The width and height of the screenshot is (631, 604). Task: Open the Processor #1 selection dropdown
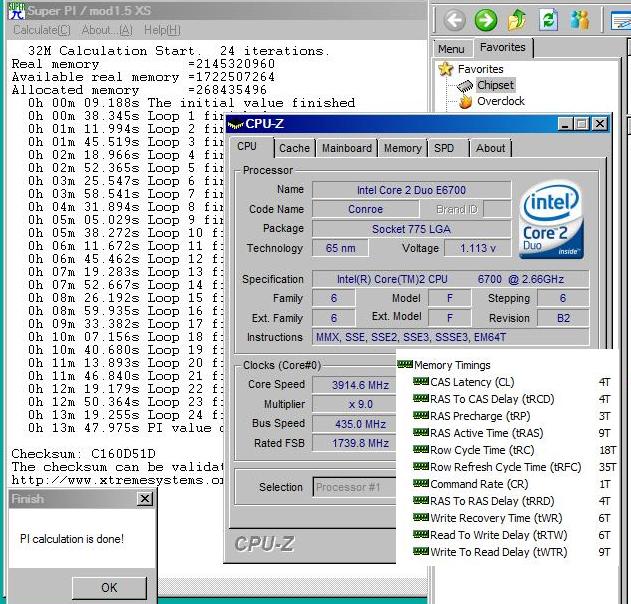pos(354,487)
